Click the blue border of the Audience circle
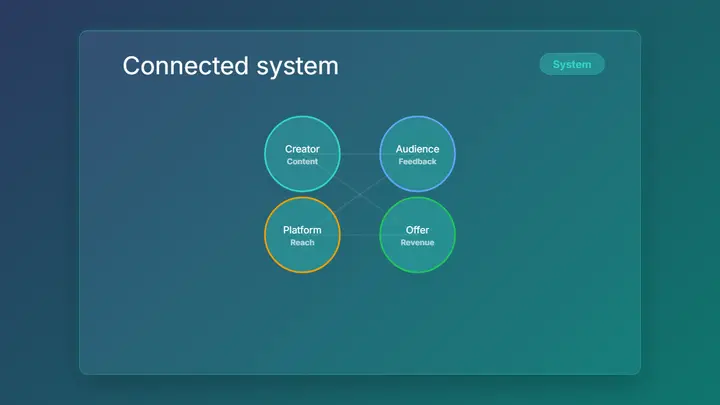 coord(455,154)
